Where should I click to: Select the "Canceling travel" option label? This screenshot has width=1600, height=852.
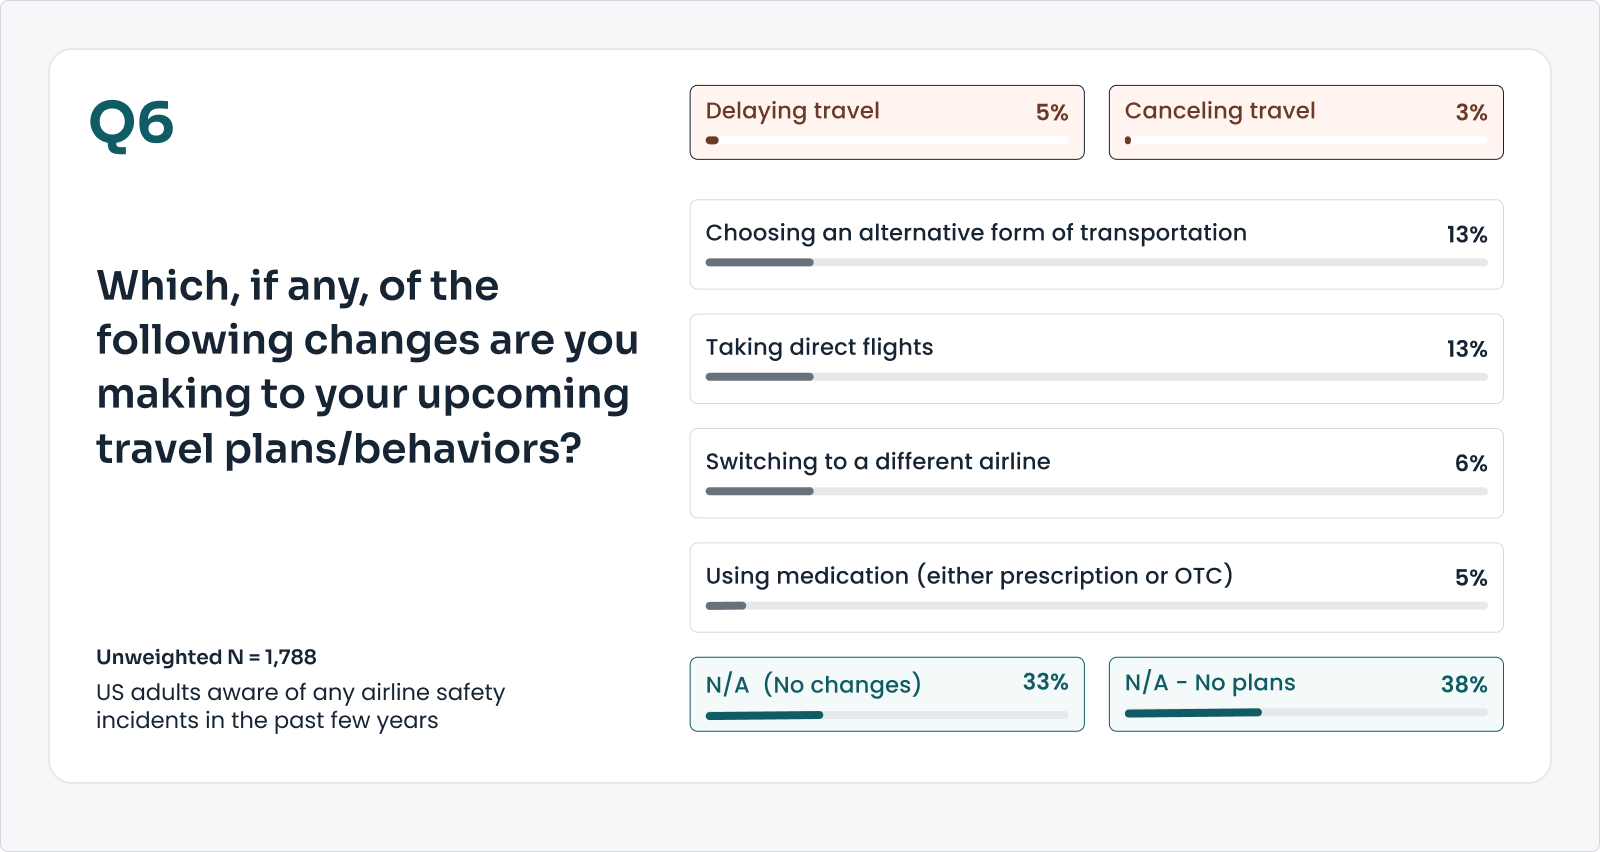(1219, 111)
